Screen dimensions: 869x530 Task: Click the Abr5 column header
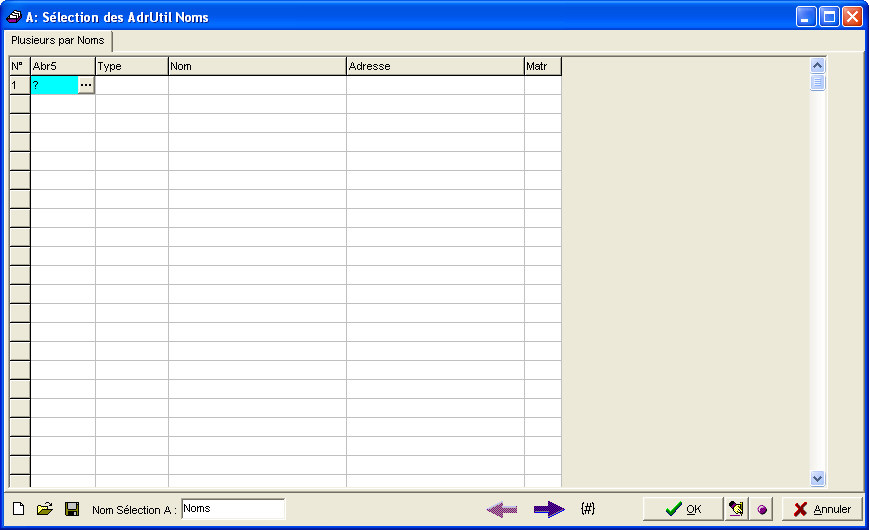point(63,66)
